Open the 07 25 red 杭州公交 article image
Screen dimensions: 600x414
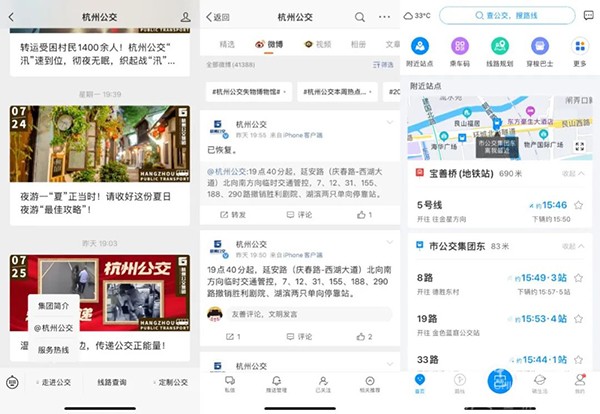tap(100, 293)
